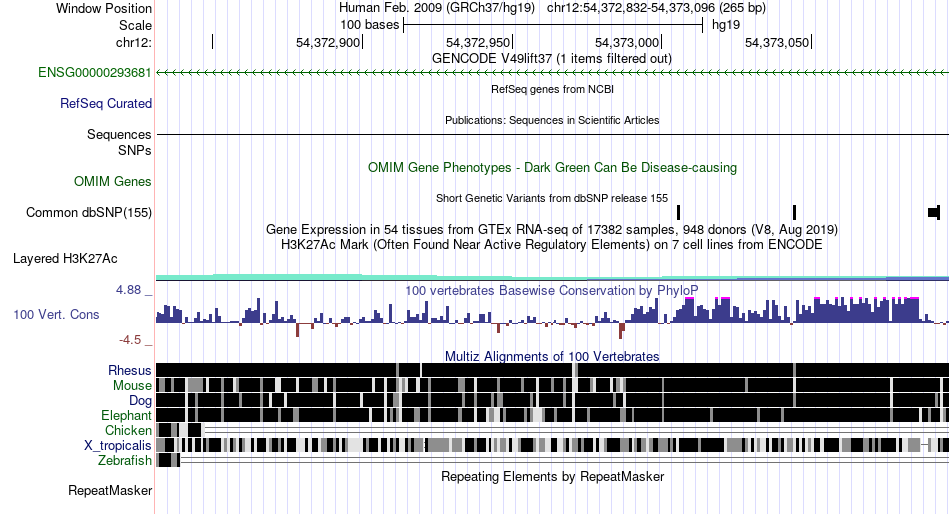Image resolution: width=950 pixels, height=514 pixels.
Task: Open the Common dbSNP(155) track label
Action: (89, 213)
